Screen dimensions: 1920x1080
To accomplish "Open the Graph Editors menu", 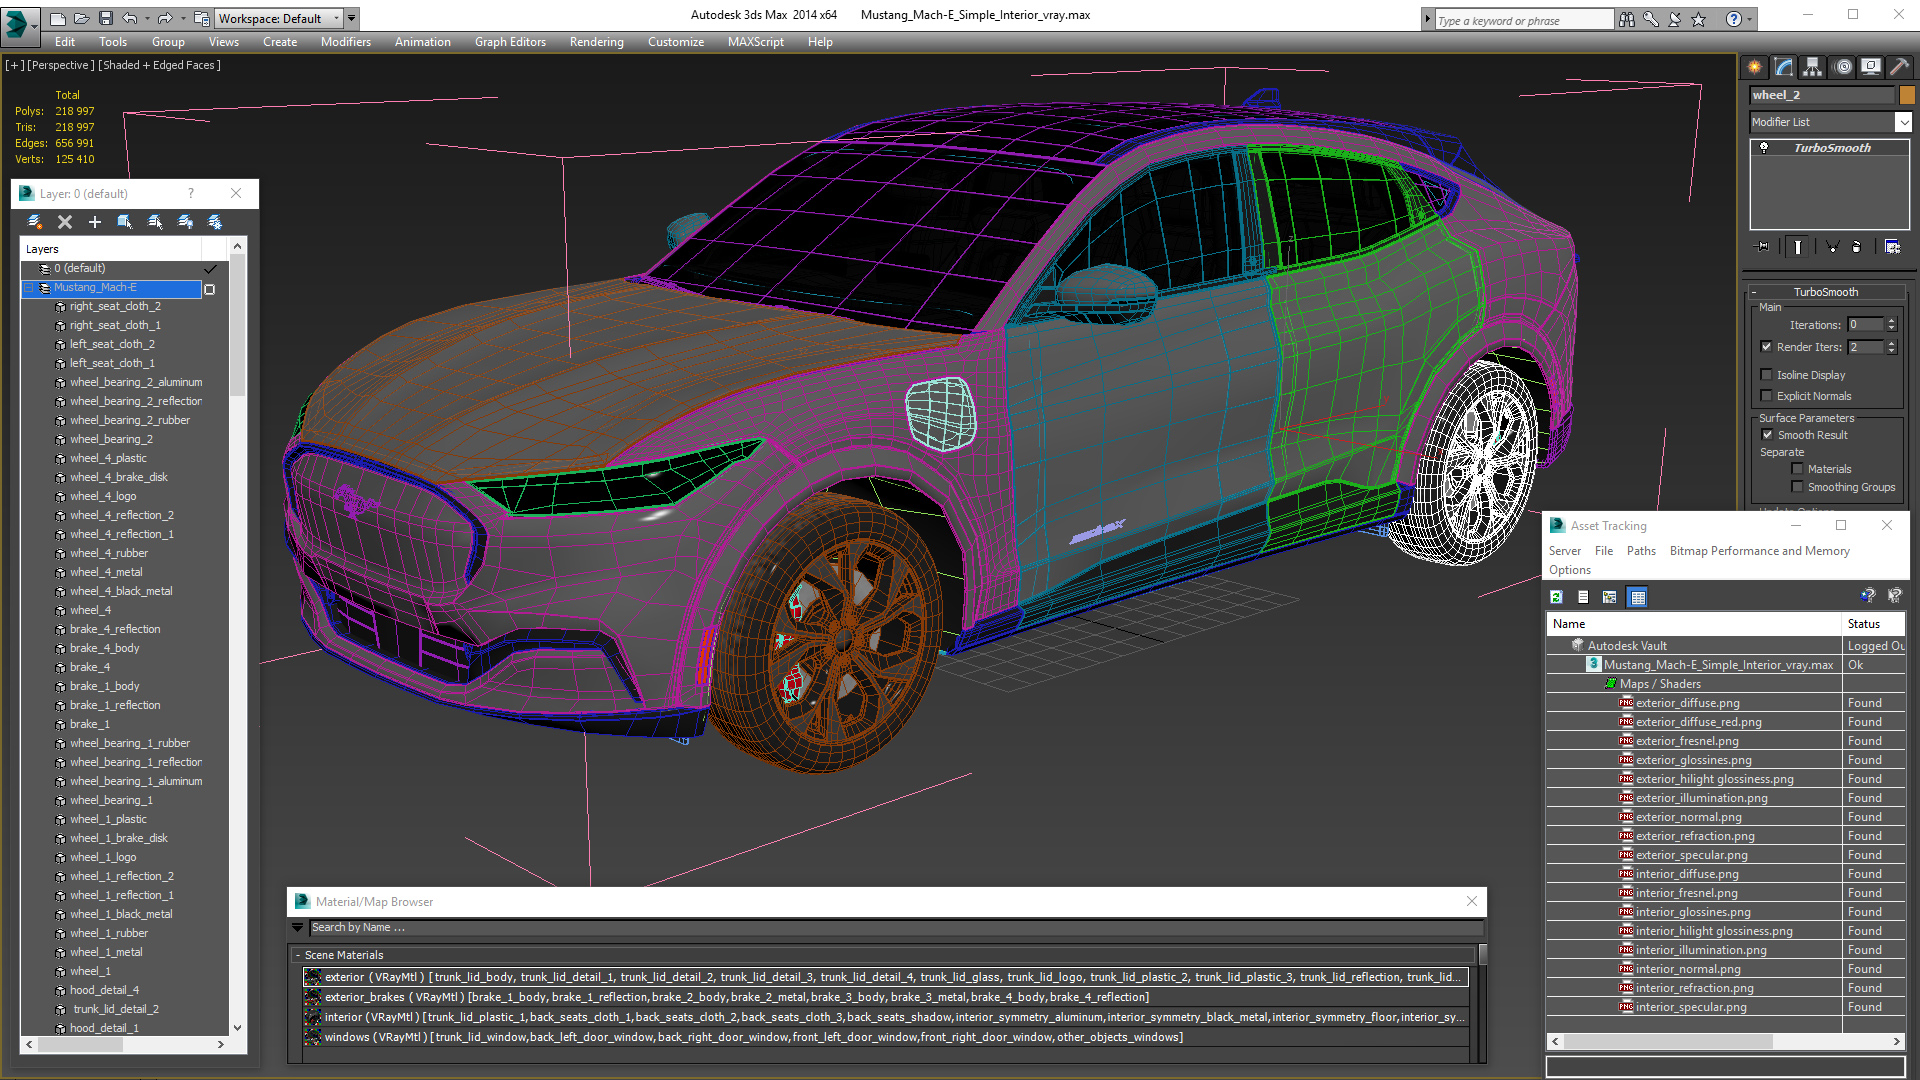I will [510, 42].
